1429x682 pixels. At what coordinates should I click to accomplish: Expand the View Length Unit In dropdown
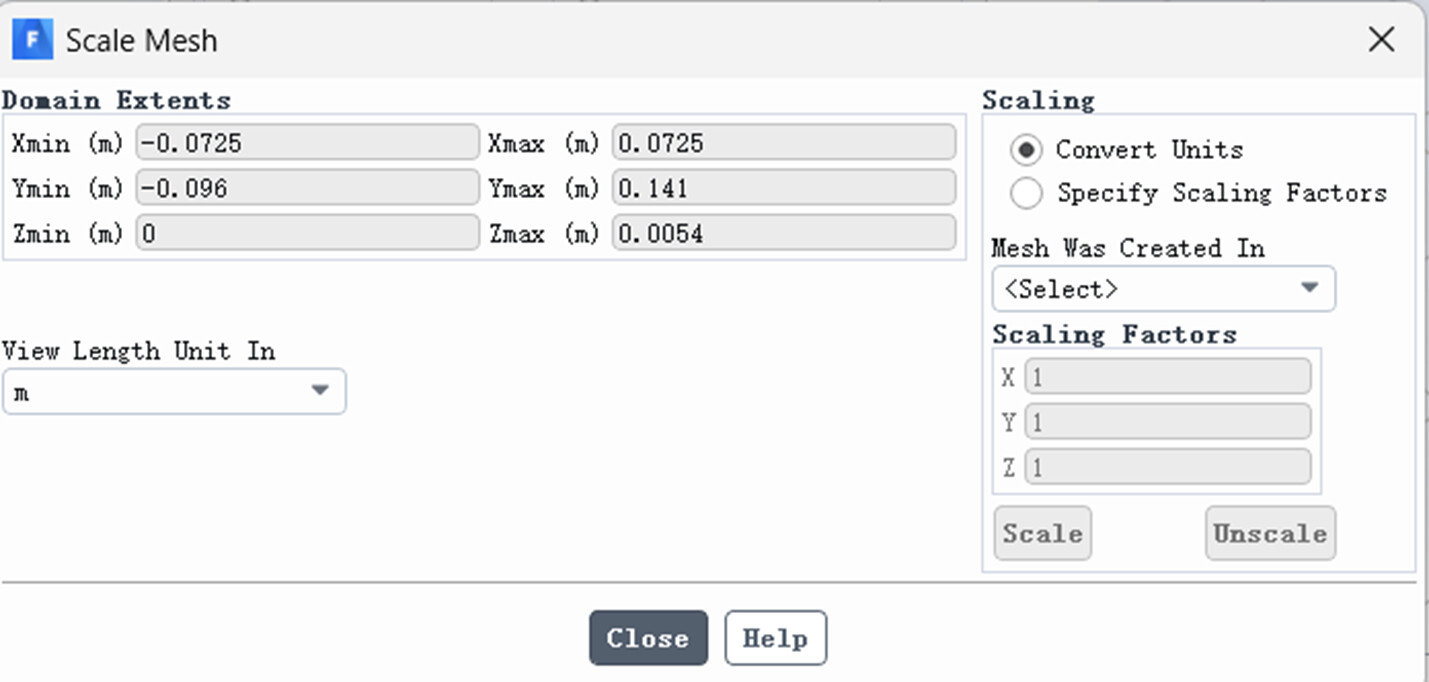(x=174, y=391)
